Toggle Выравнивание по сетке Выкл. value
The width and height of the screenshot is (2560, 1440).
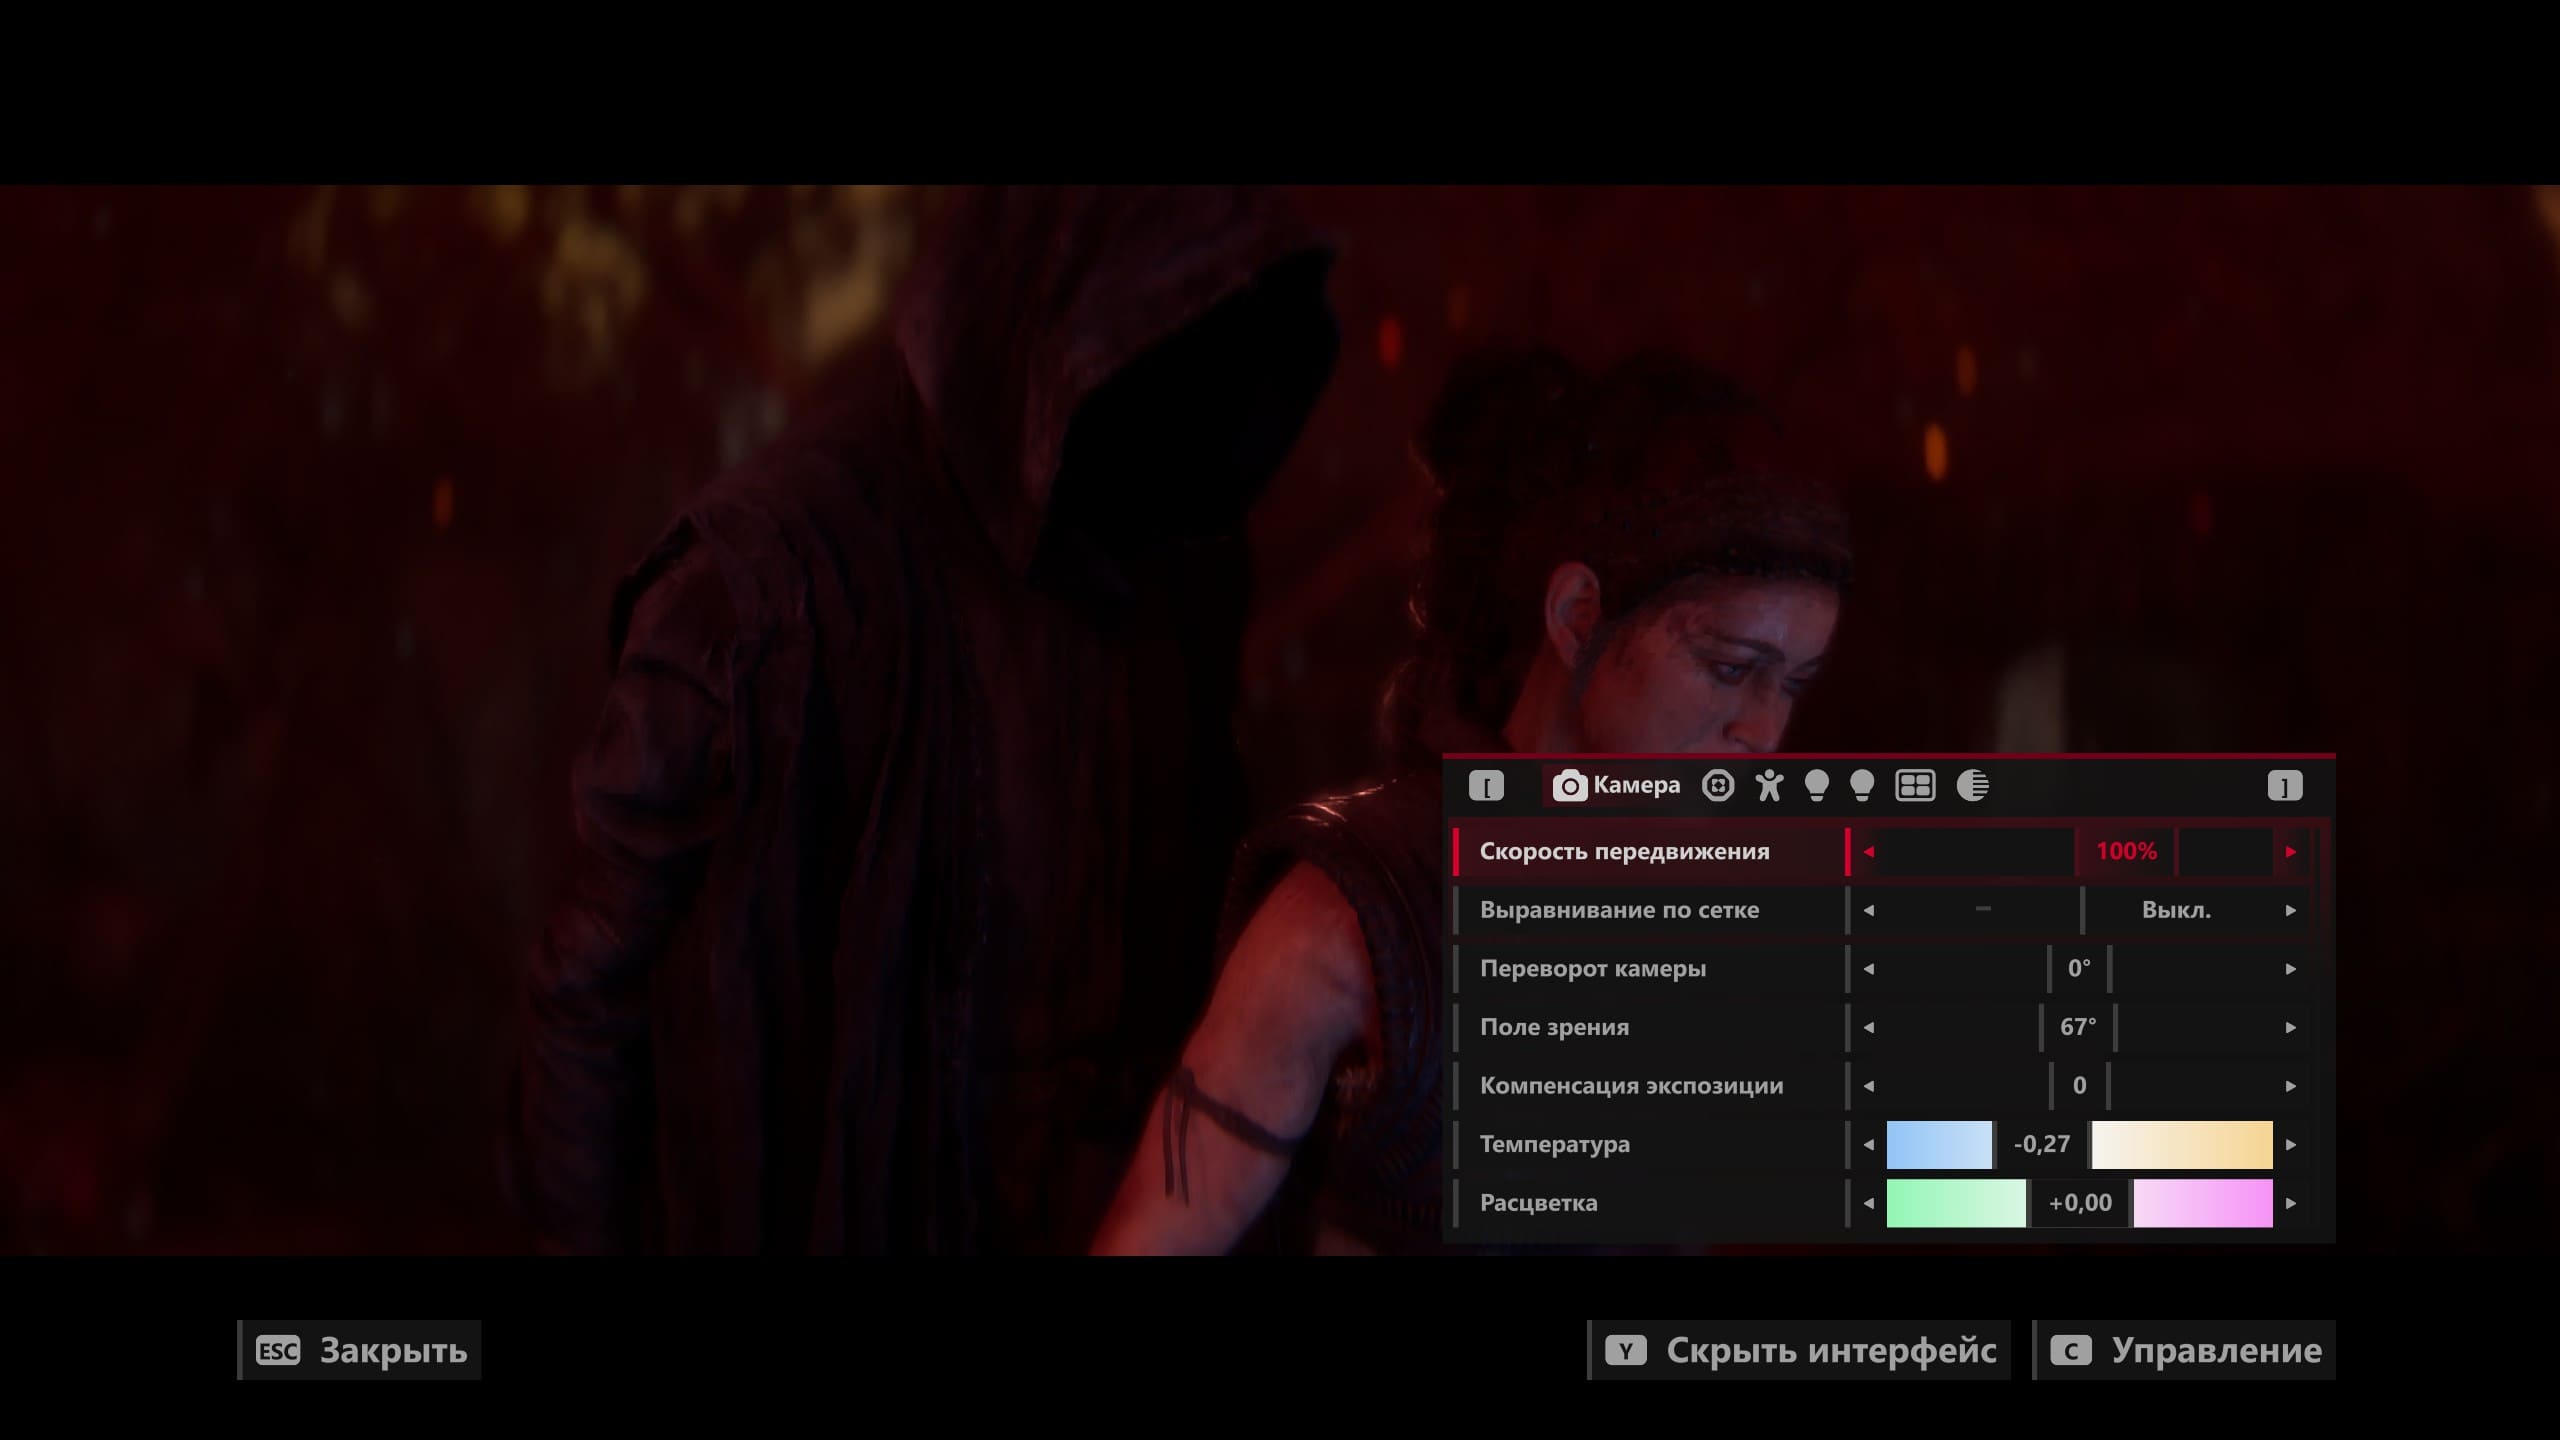click(x=2176, y=910)
